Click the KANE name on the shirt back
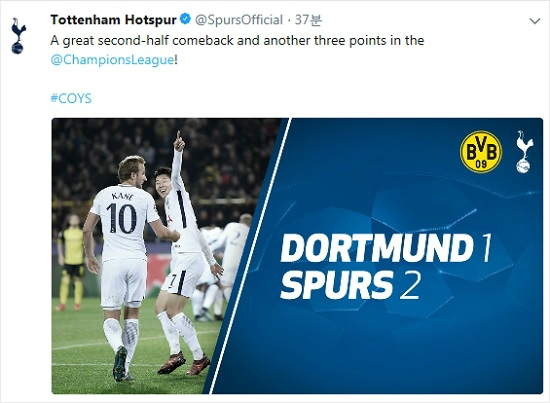 click(122, 196)
